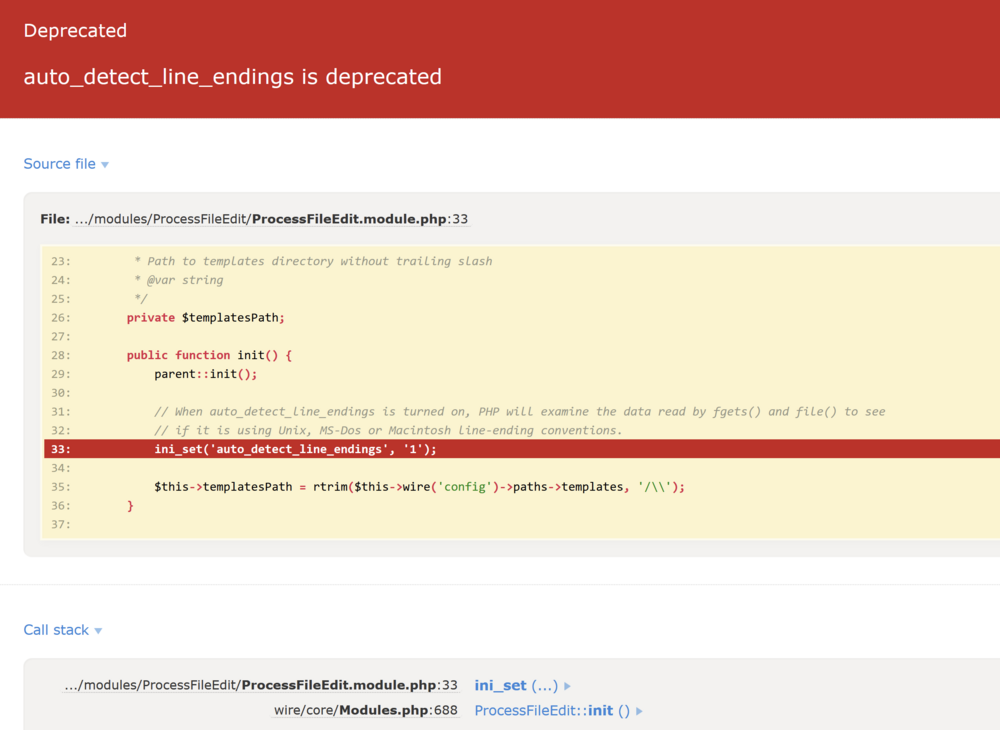Screen dimensions: 1000x730
Task: Open ProcessFileEdit.module.php:33 link in the call stack
Action: point(260,686)
